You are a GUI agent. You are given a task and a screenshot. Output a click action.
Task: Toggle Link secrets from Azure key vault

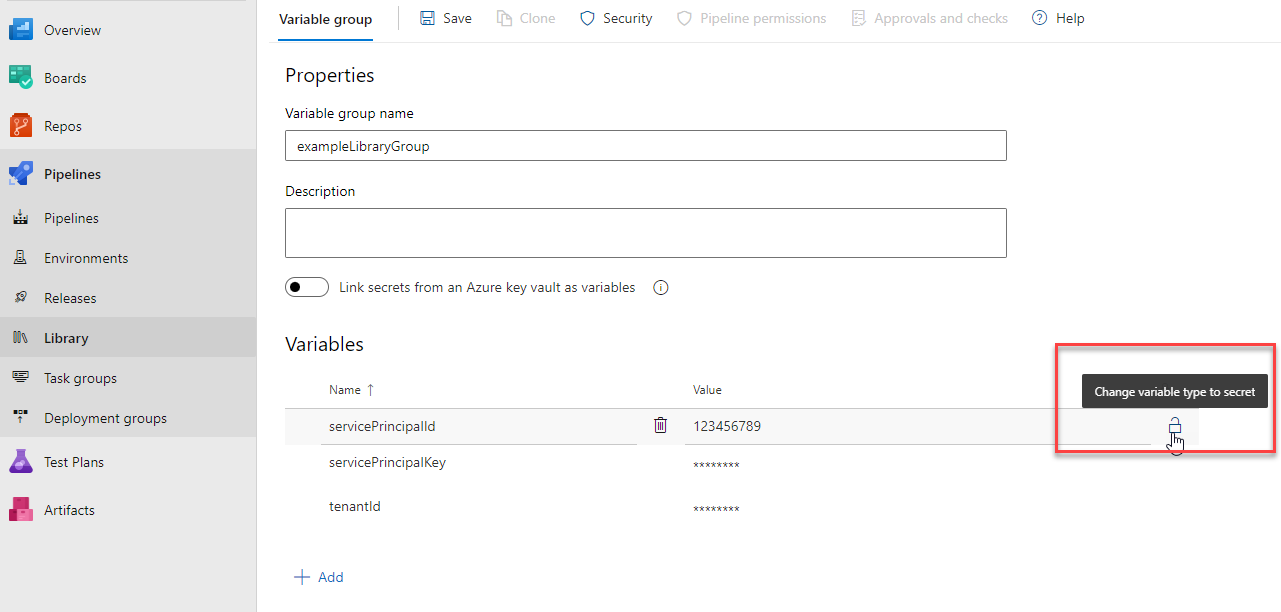(307, 288)
